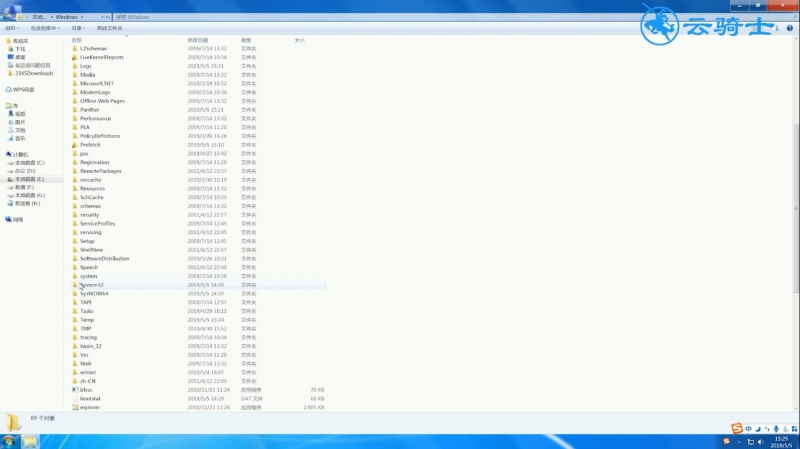Viewport: 800px width, 449px height.
Task: Click the File Explorer taskbar icon
Action: click(x=30, y=441)
